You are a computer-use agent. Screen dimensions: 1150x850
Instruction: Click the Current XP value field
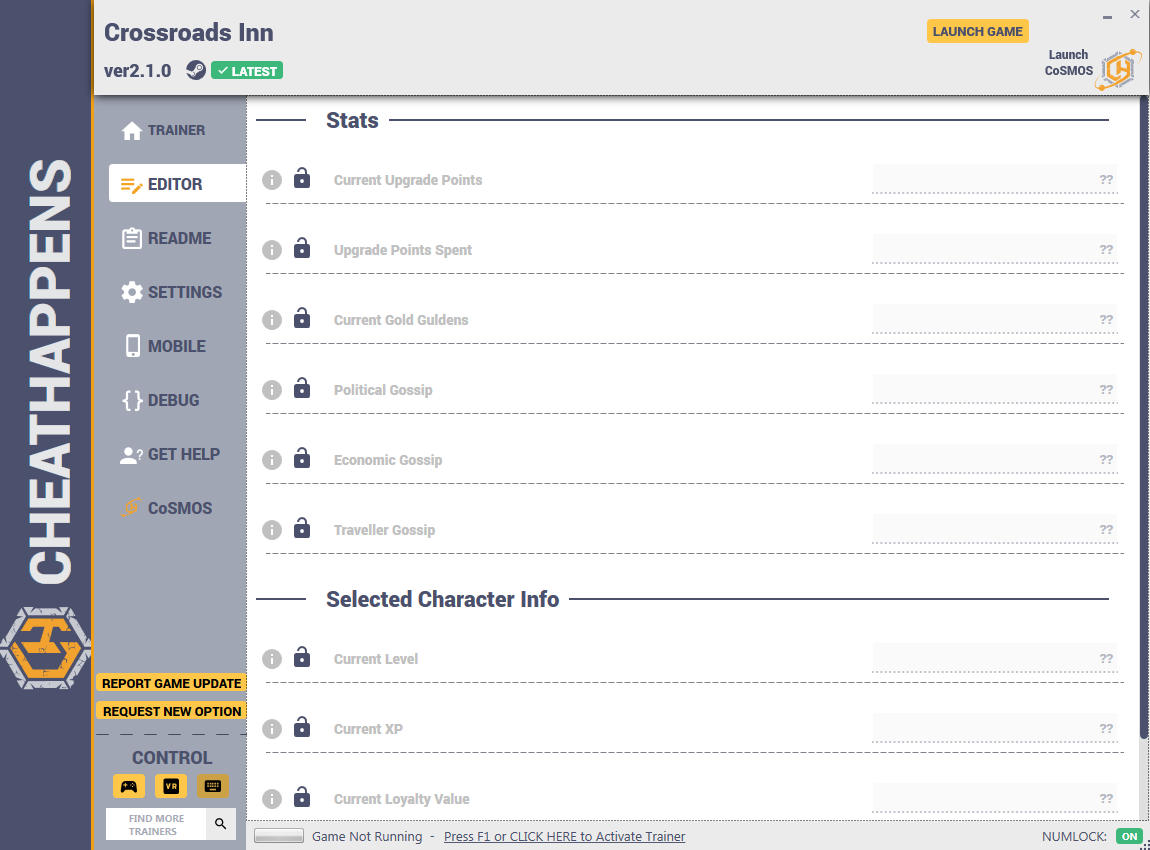click(995, 728)
